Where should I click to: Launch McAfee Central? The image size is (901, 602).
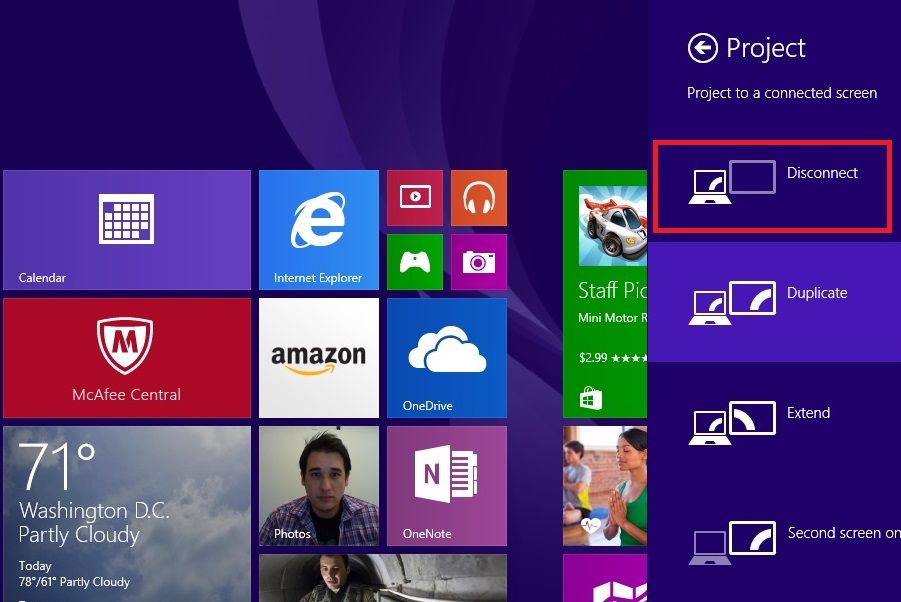pyautogui.click(x=127, y=357)
